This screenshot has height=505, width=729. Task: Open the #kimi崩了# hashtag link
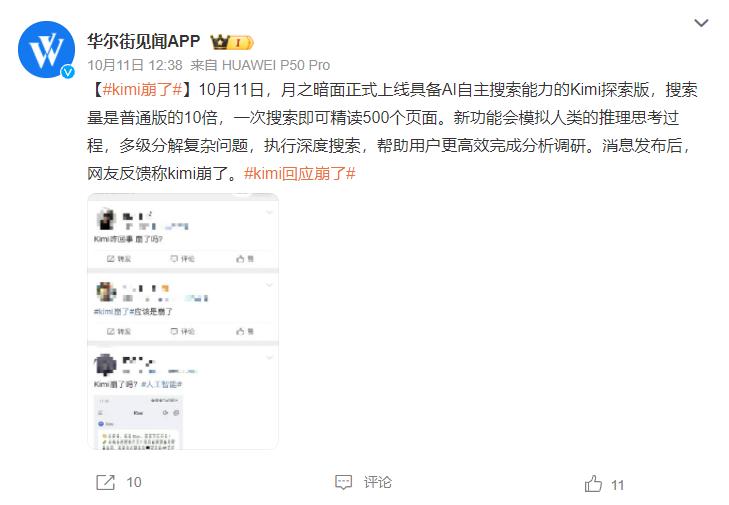pyautogui.click(x=142, y=89)
